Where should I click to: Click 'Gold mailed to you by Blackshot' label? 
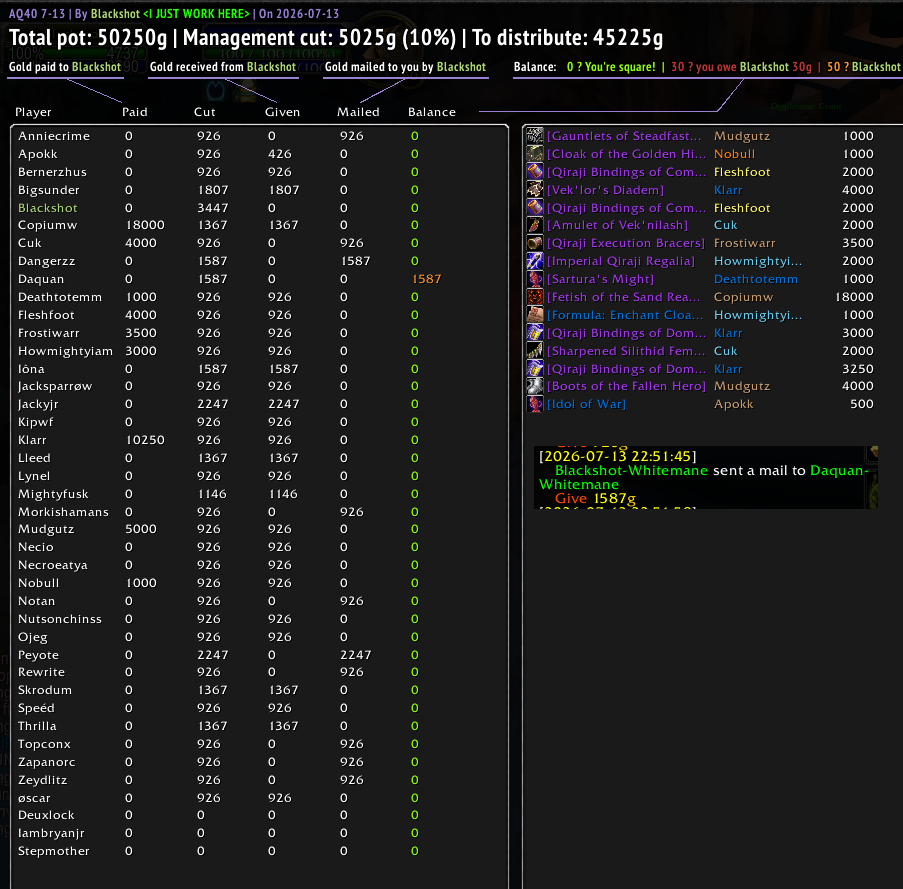click(x=405, y=67)
